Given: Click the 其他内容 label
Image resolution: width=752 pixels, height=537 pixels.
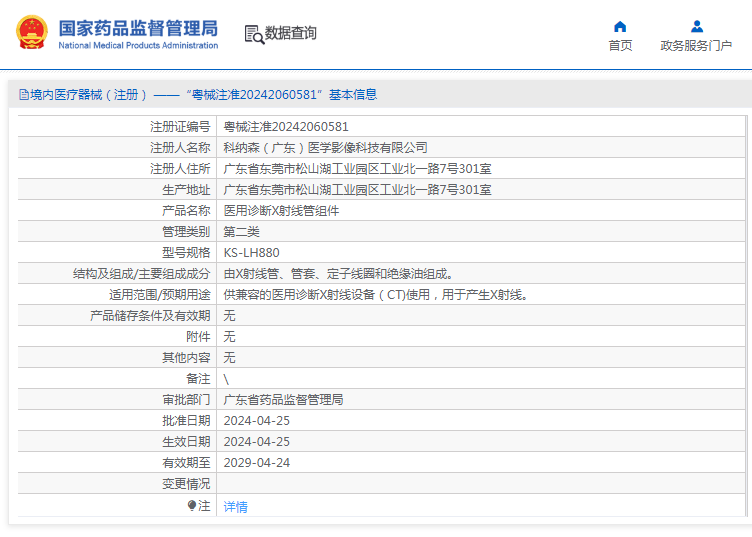Looking at the screenshot, I should 186,358.
